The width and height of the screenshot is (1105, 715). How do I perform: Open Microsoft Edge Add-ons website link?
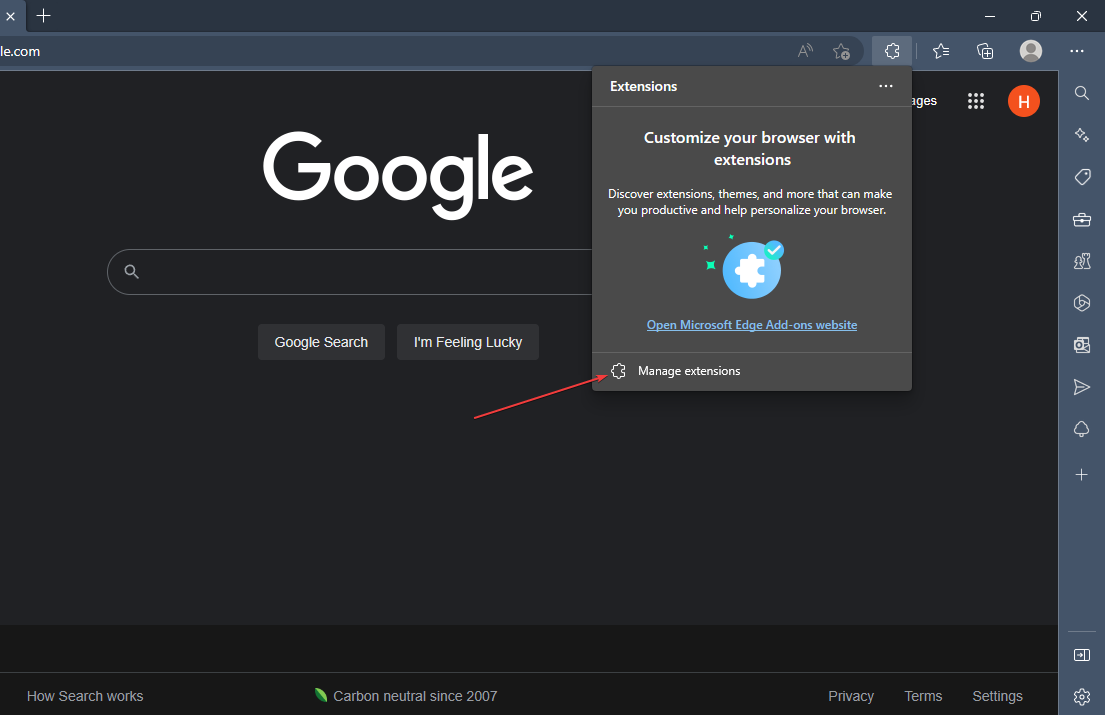[x=752, y=325]
